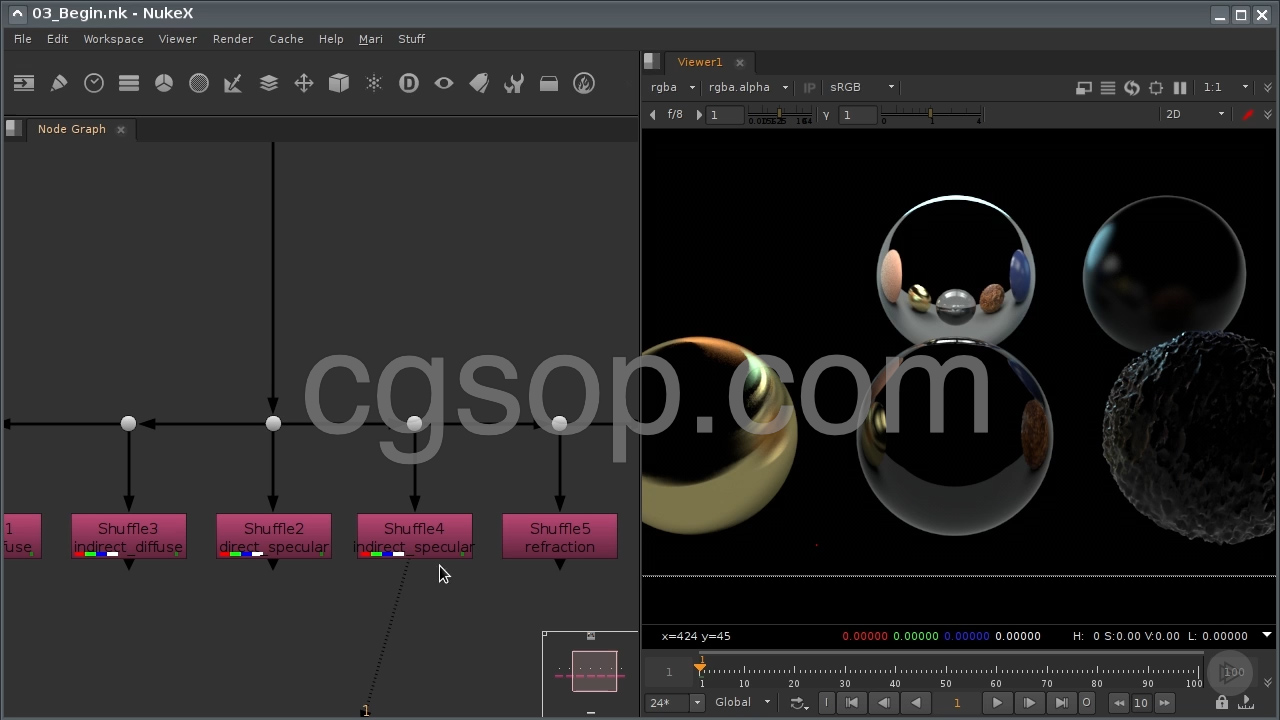The image size is (1280, 720).
Task: Open the Workspace menu
Action: [113, 39]
